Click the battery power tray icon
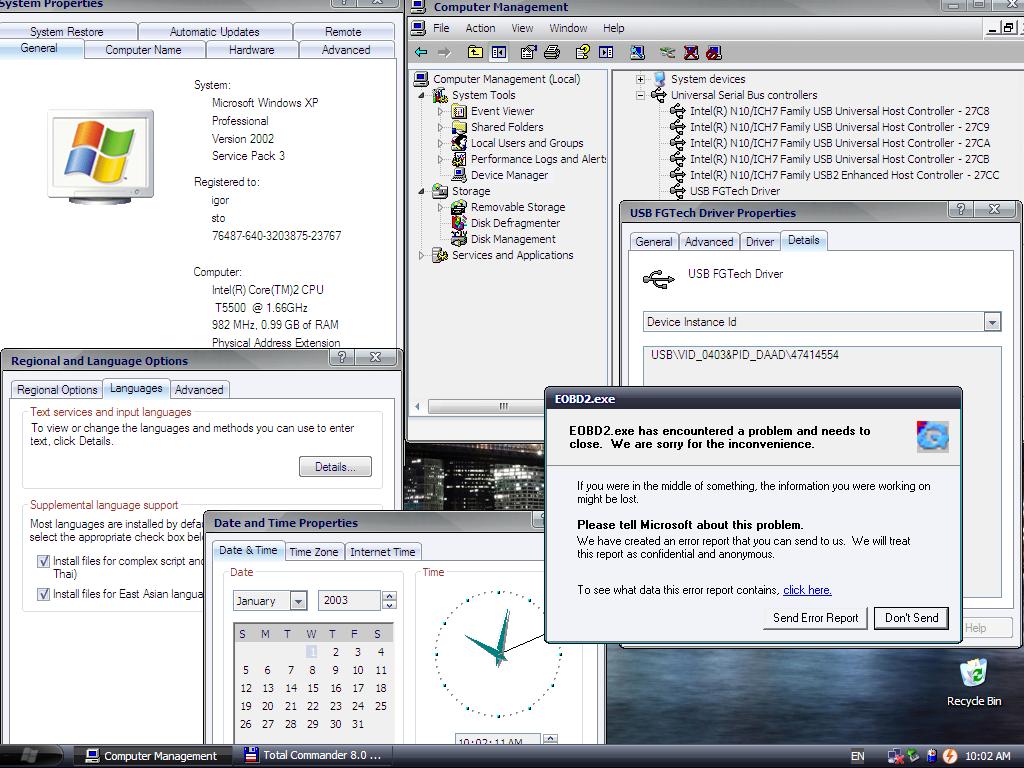This screenshot has width=1024, height=768. (932, 756)
